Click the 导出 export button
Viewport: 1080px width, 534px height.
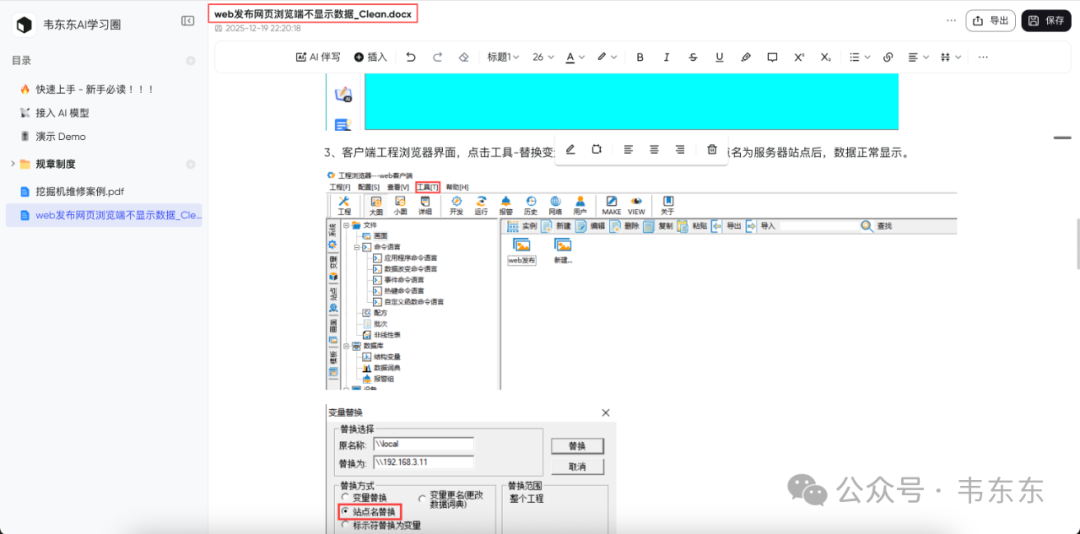(990, 21)
